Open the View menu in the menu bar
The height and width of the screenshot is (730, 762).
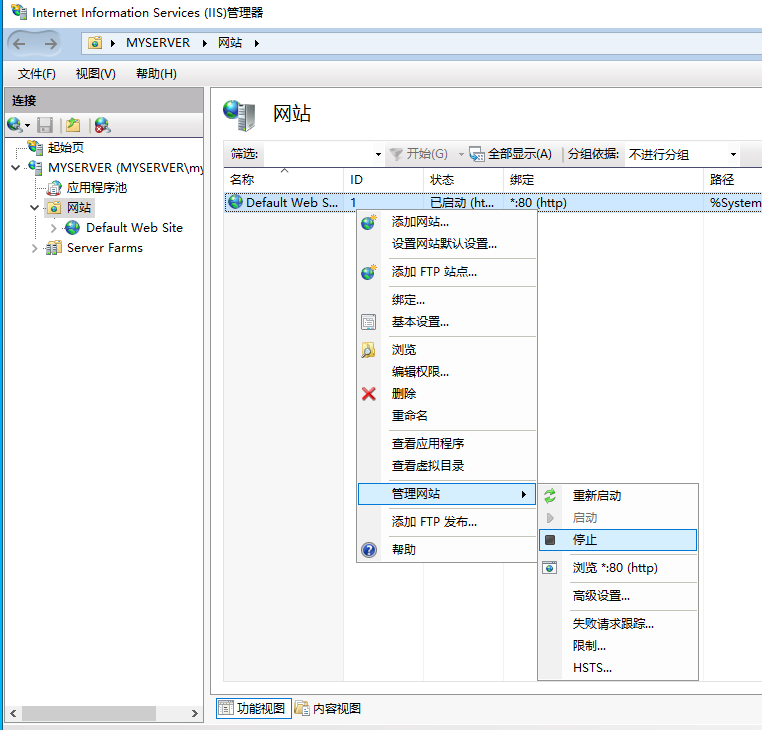pyautogui.click(x=95, y=74)
